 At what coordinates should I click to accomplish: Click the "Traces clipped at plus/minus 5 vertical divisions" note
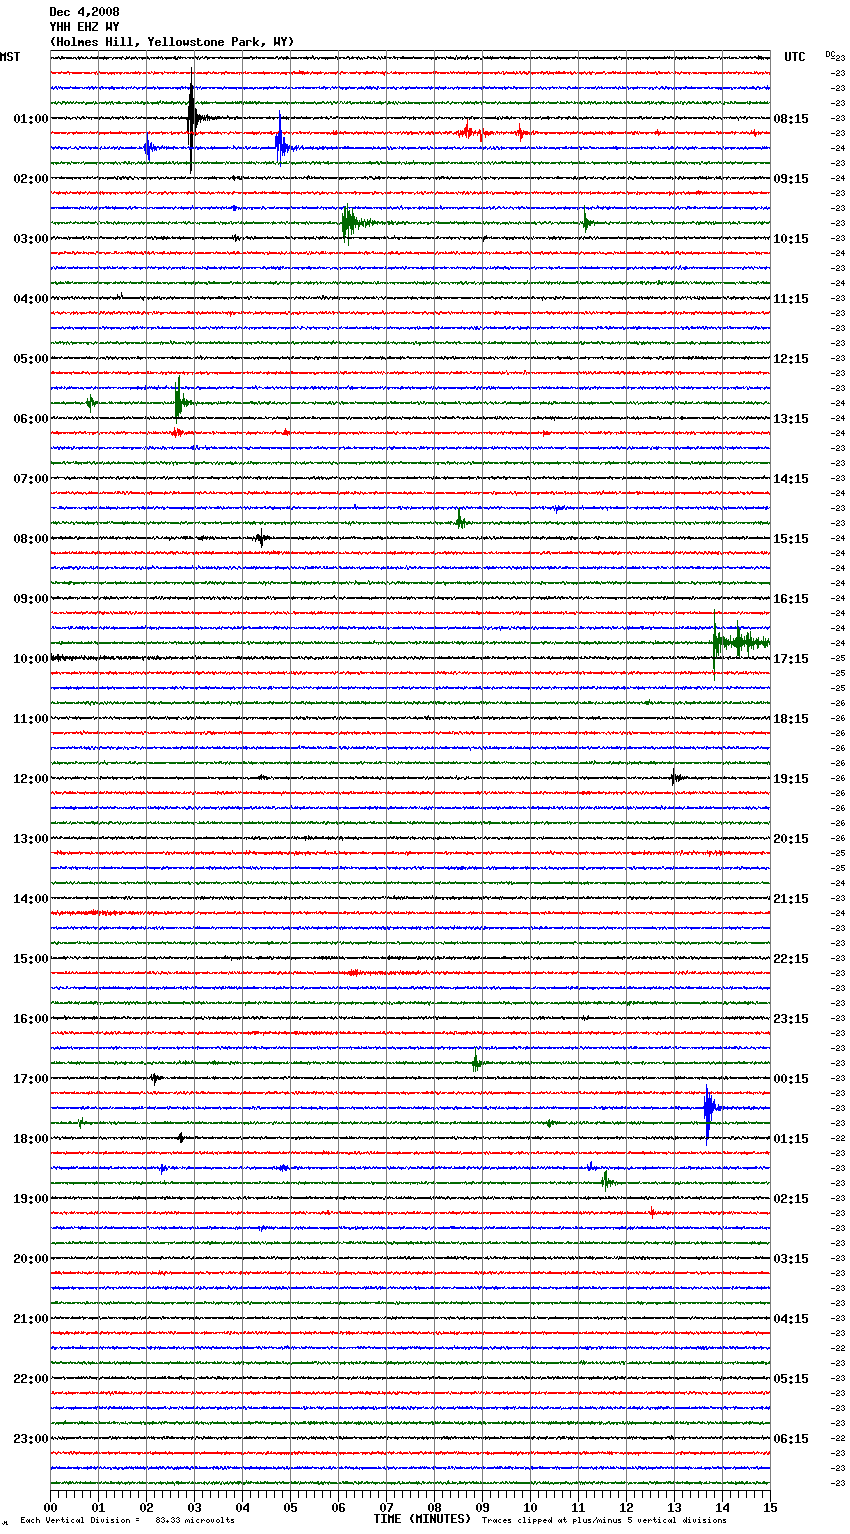click(x=604, y=1520)
